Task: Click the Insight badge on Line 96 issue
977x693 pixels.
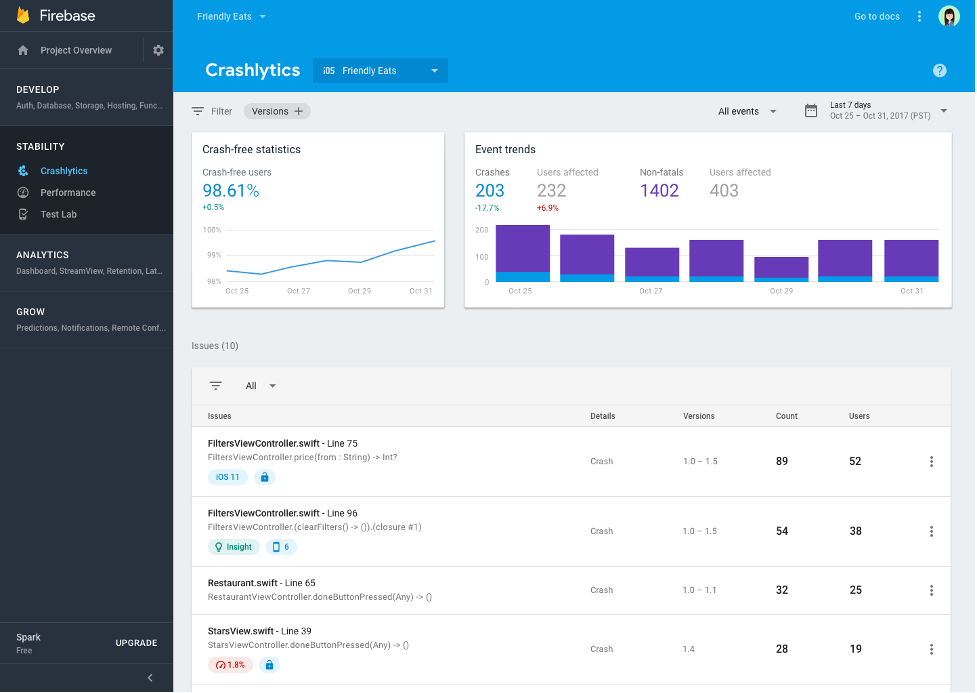Action: click(234, 547)
